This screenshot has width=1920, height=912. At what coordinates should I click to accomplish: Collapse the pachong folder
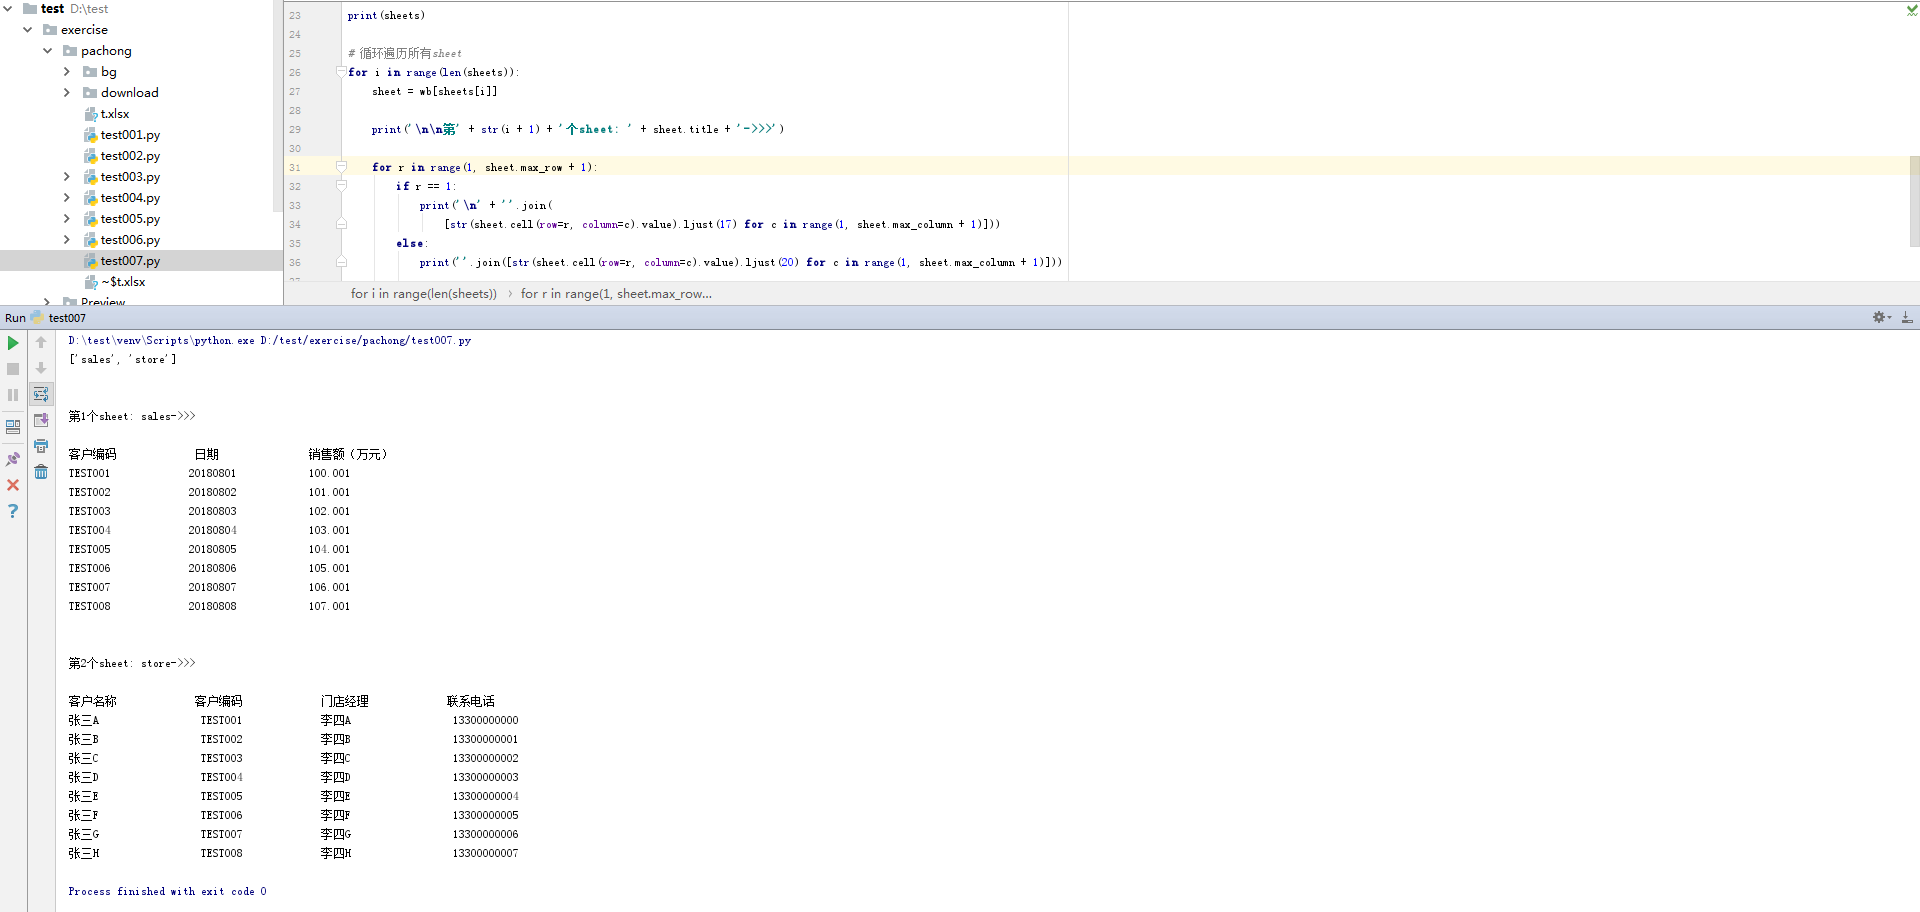coord(46,50)
